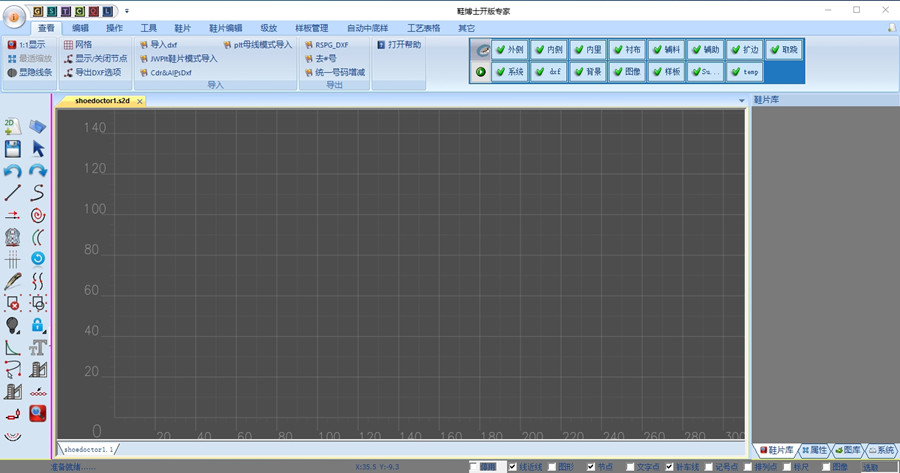Image resolution: width=900 pixels, height=473 pixels.
Task: Click the yellow G quick access icon
Action: click(x=38, y=11)
